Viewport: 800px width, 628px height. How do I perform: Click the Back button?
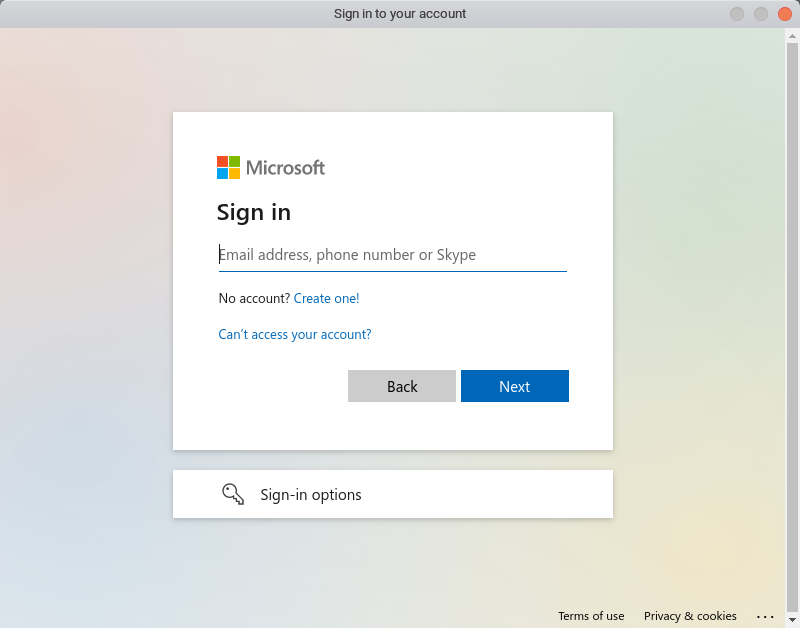pos(402,386)
